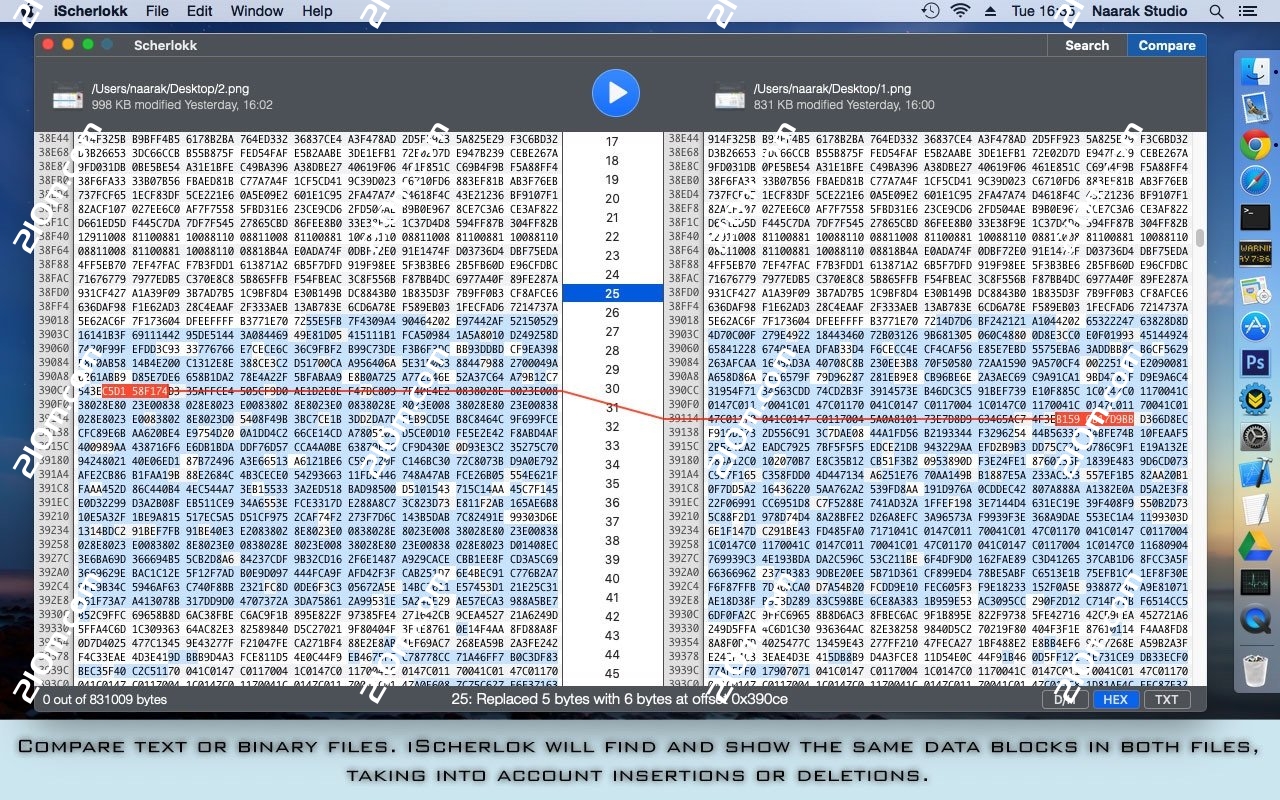Open the Wi-Fi menu bar icon
The image size is (1280, 800).
click(x=961, y=11)
